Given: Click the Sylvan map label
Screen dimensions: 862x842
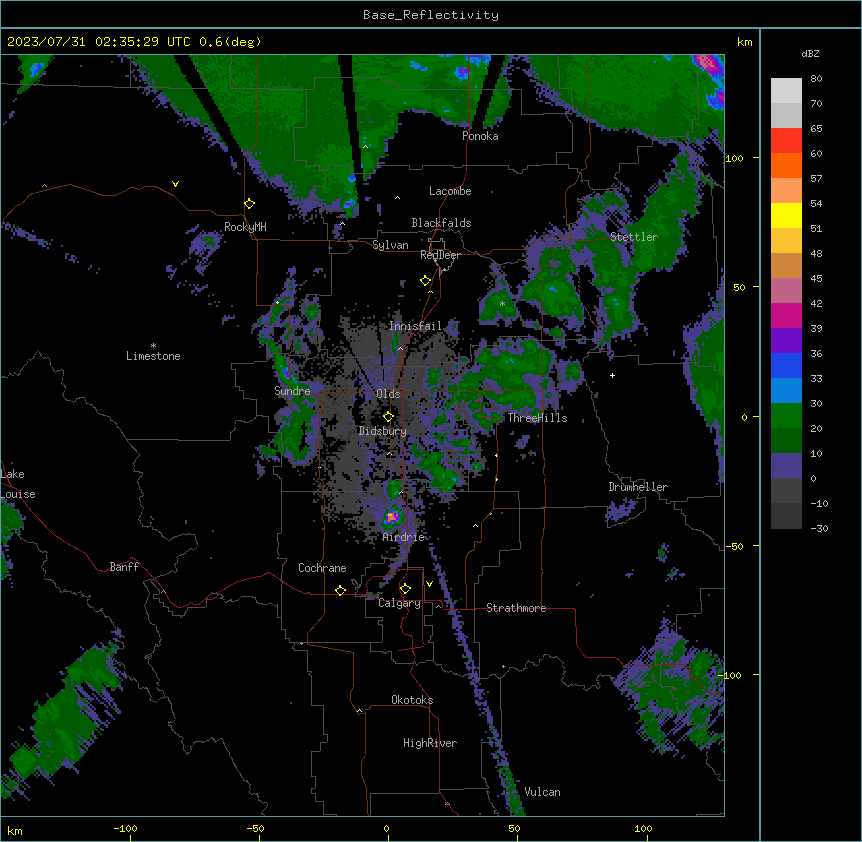Looking at the screenshot, I should [390, 245].
